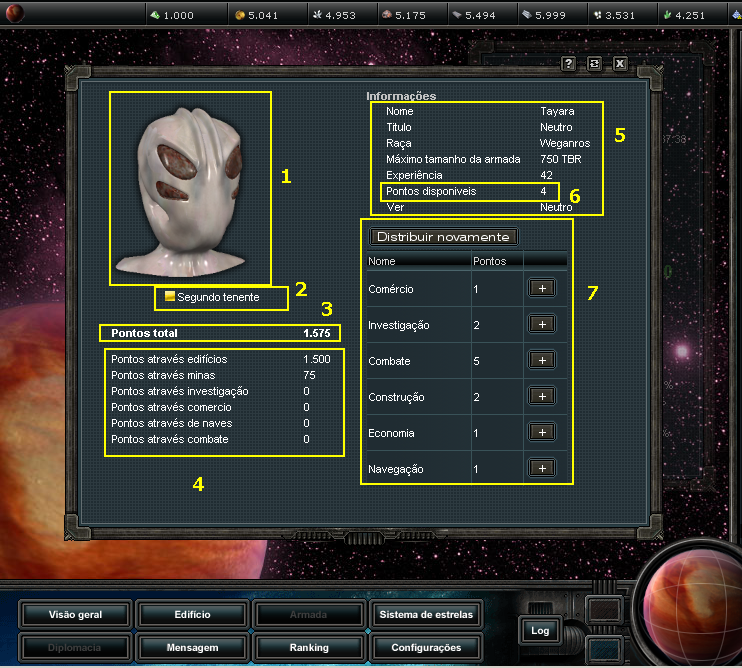Viewport: 742px width, 668px height.
Task: Click the help question mark icon
Action: [568, 63]
